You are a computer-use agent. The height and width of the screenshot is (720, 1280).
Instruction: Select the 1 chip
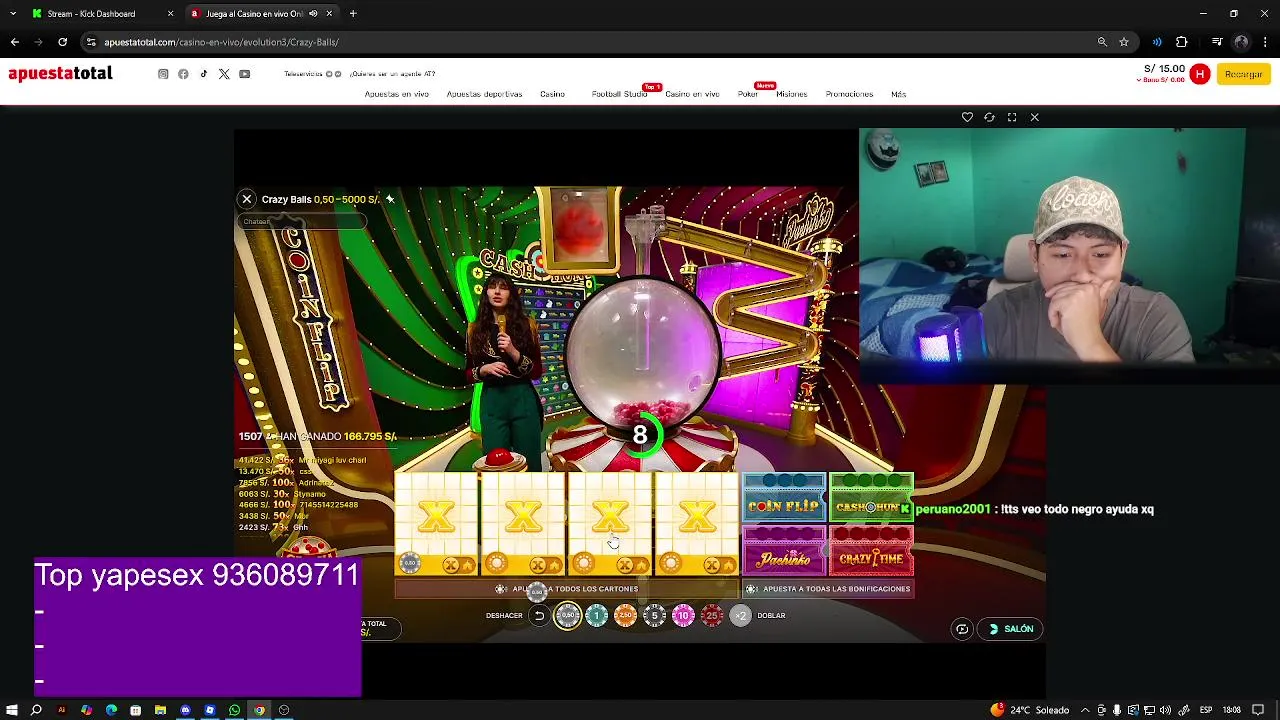[597, 616]
